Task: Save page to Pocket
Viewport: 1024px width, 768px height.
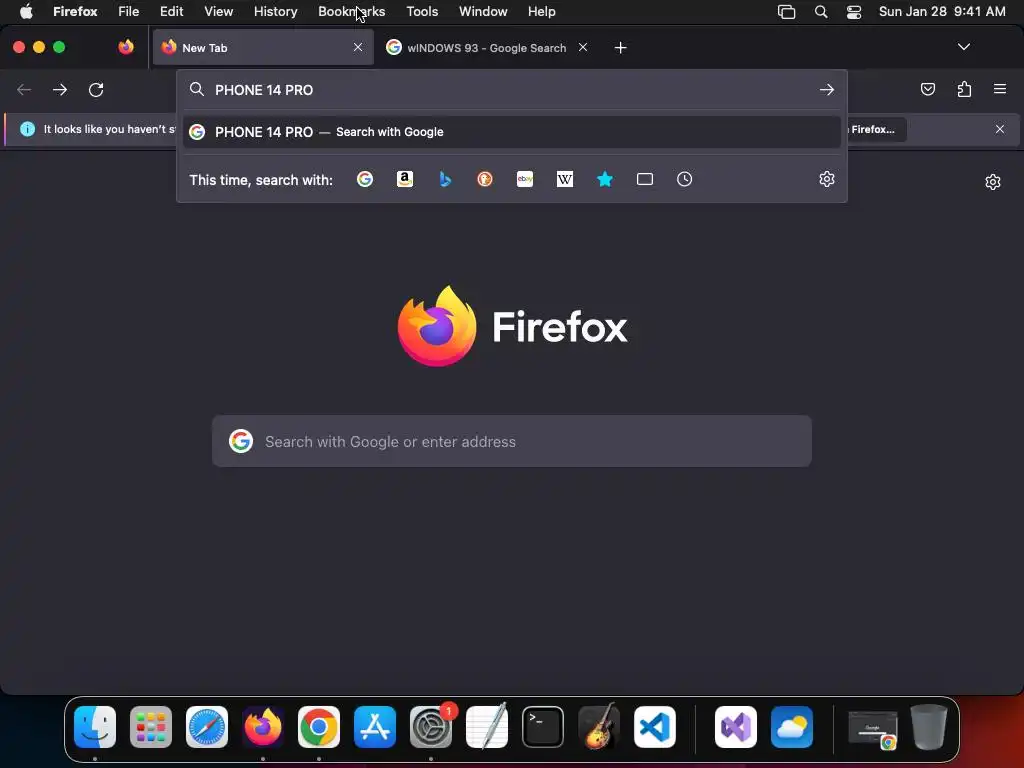Action: (x=928, y=89)
